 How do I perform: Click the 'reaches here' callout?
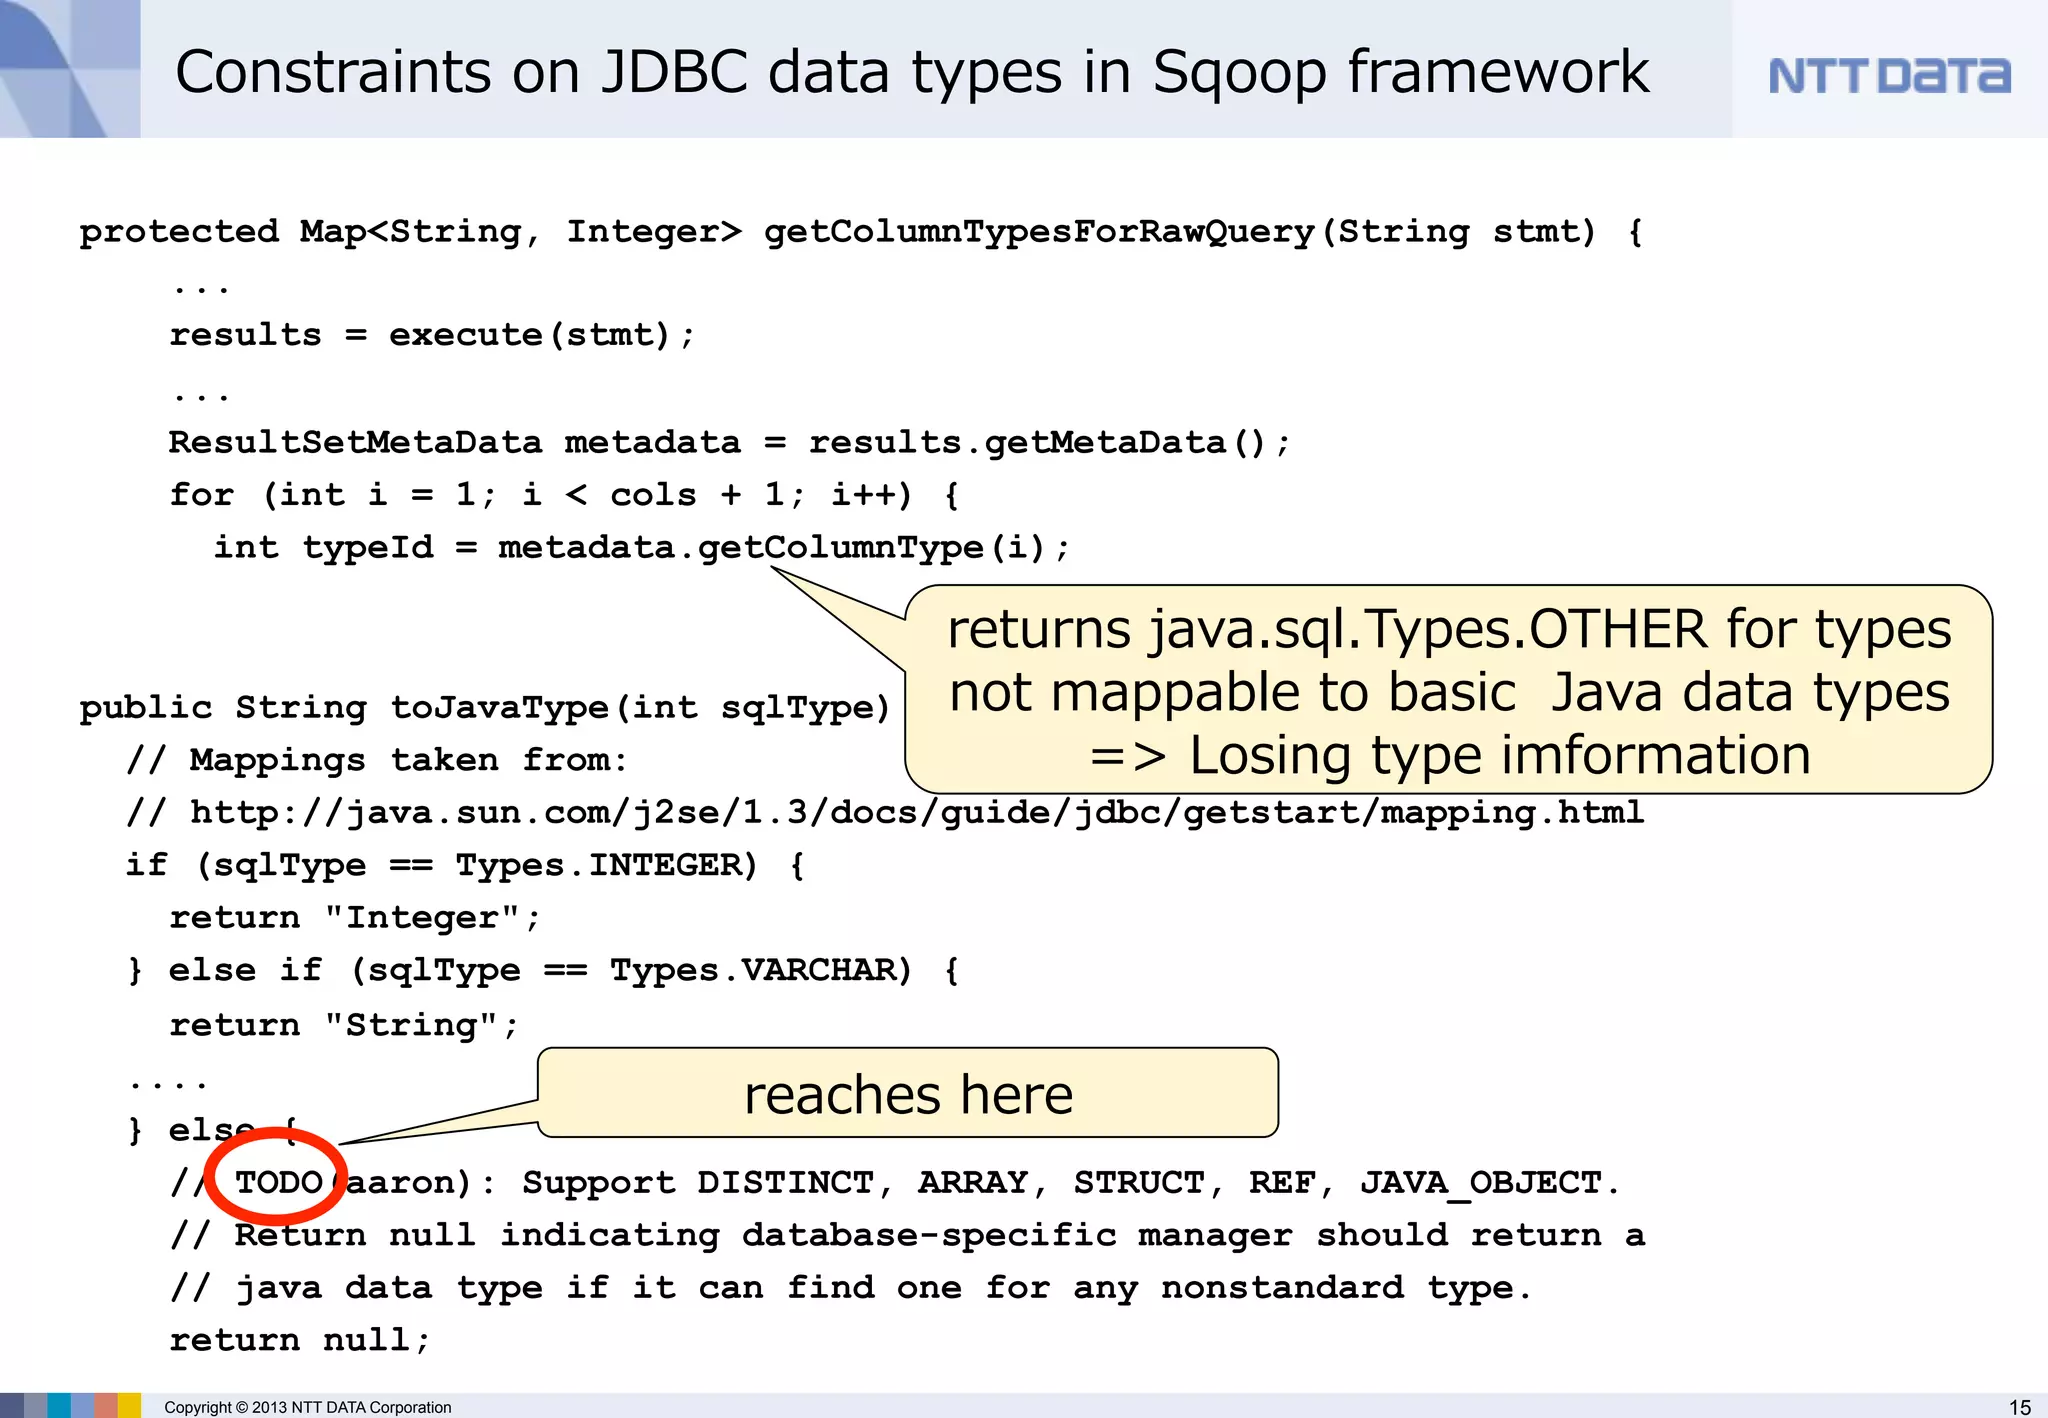908,1093
